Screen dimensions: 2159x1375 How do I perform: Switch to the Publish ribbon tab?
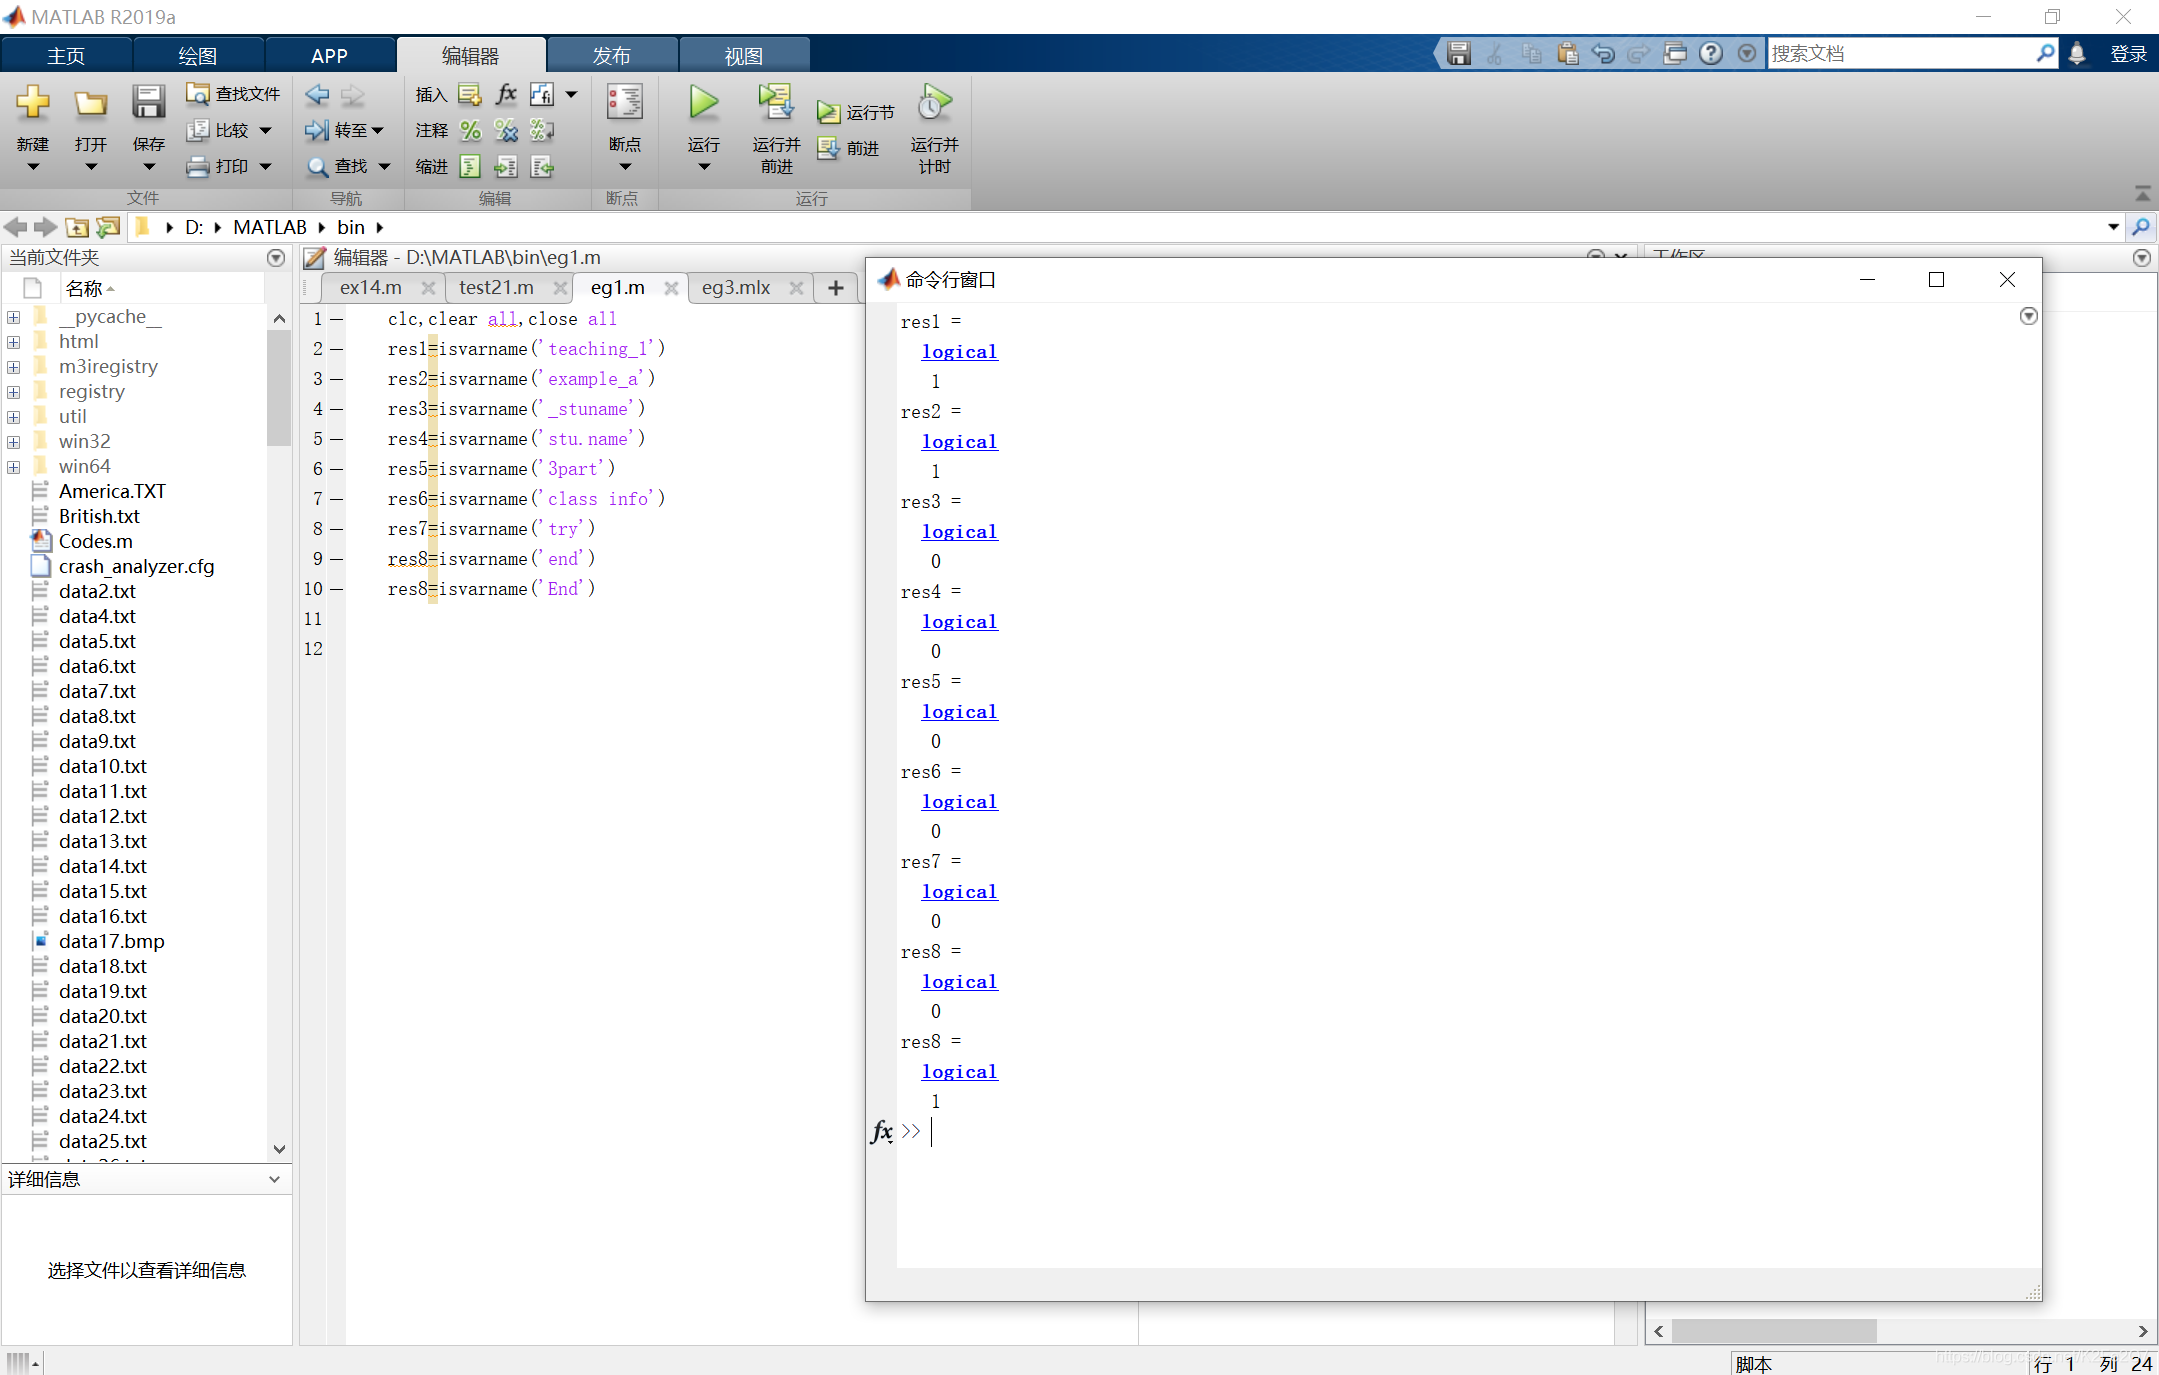point(612,56)
